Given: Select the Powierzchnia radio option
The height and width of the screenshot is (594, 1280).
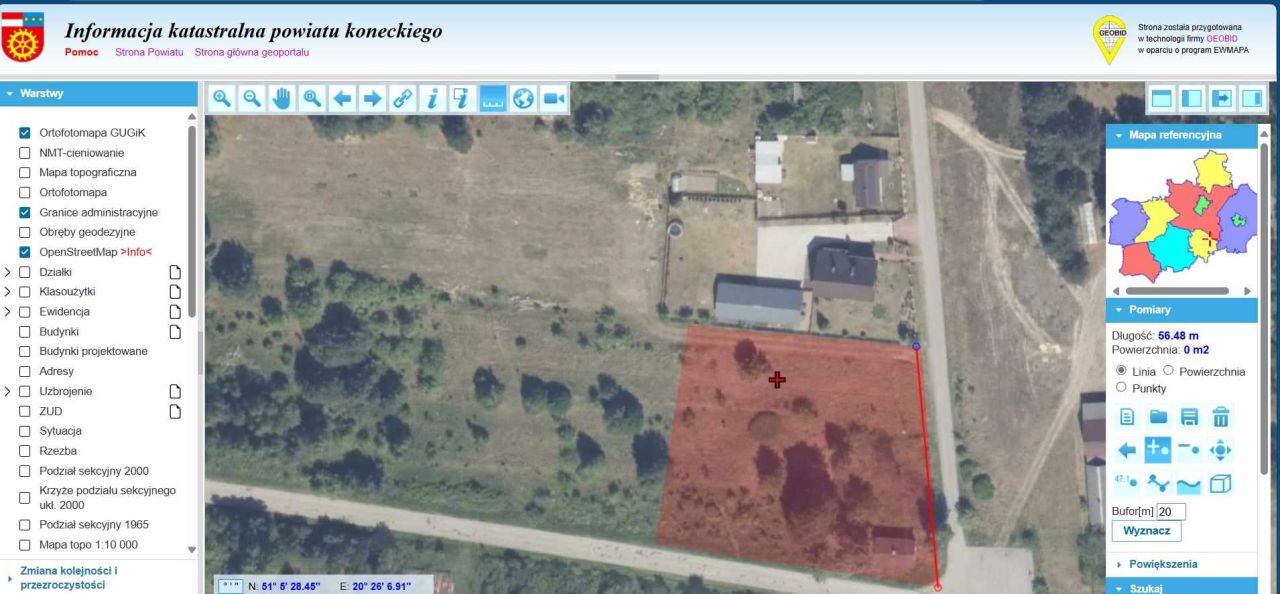Looking at the screenshot, I should click(1168, 371).
